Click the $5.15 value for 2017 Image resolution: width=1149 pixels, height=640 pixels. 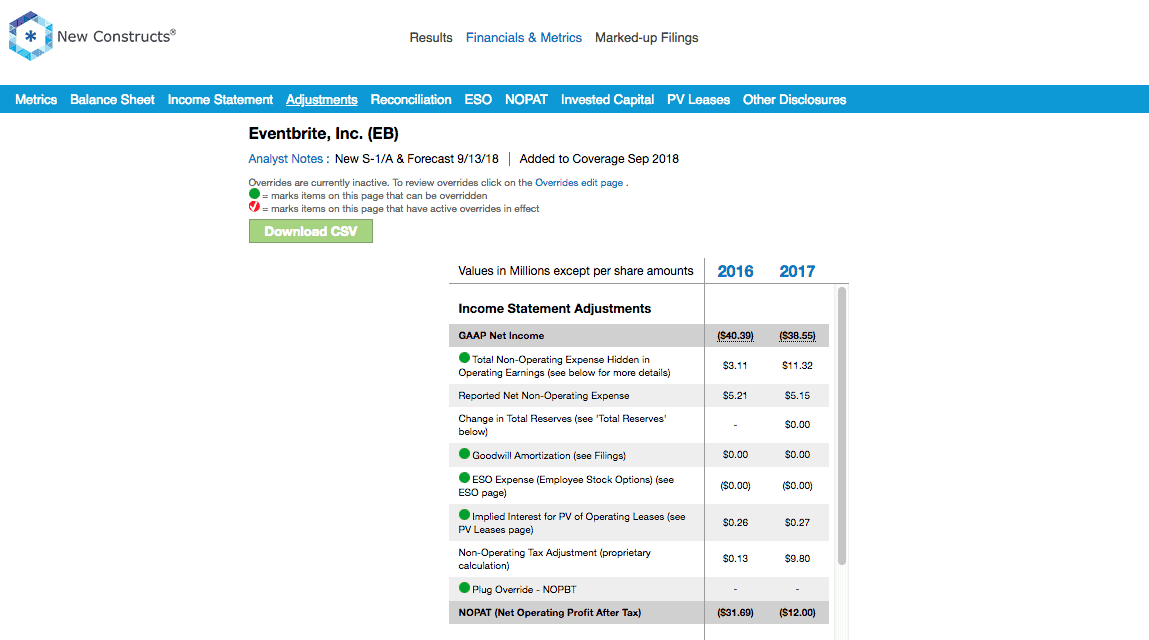797,395
